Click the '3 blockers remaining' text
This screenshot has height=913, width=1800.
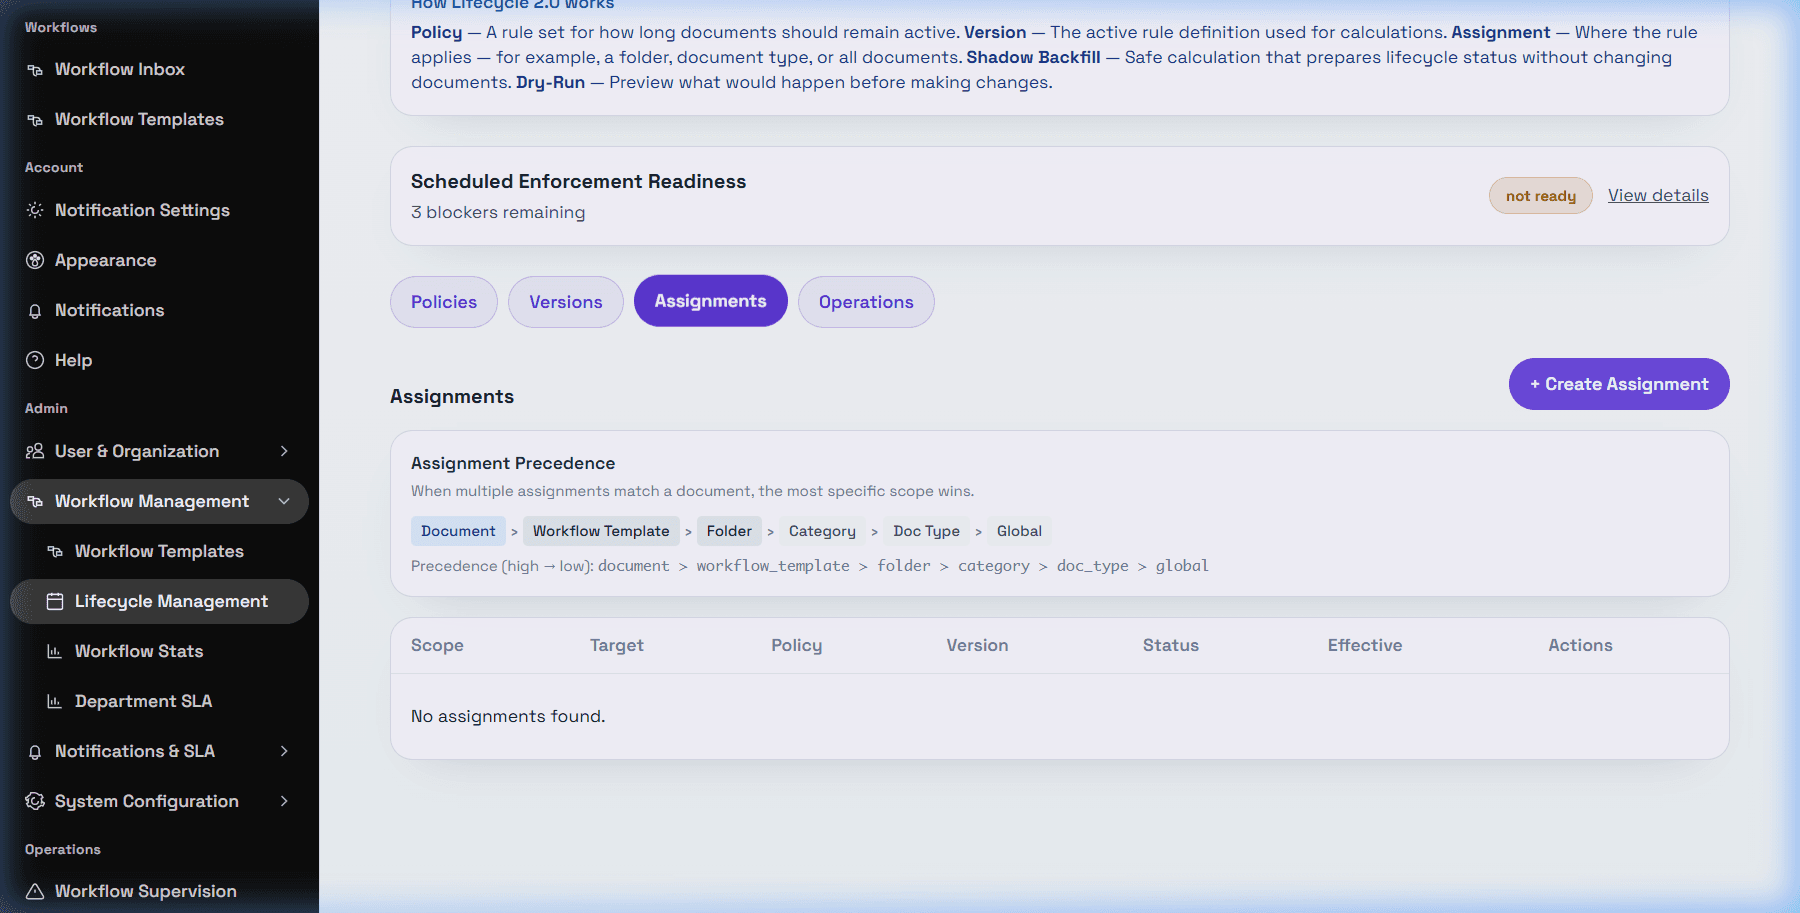[x=498, y=212]
